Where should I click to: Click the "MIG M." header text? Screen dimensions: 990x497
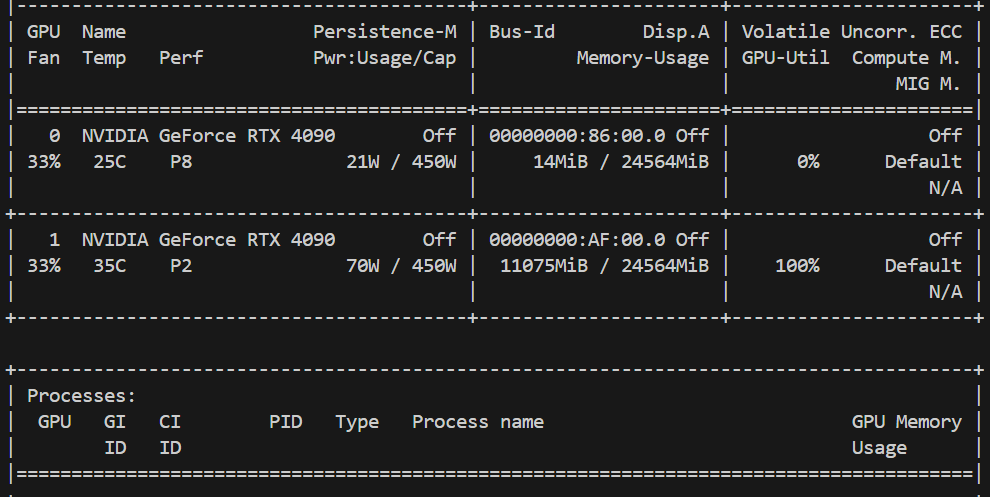[x=928, y=83]
